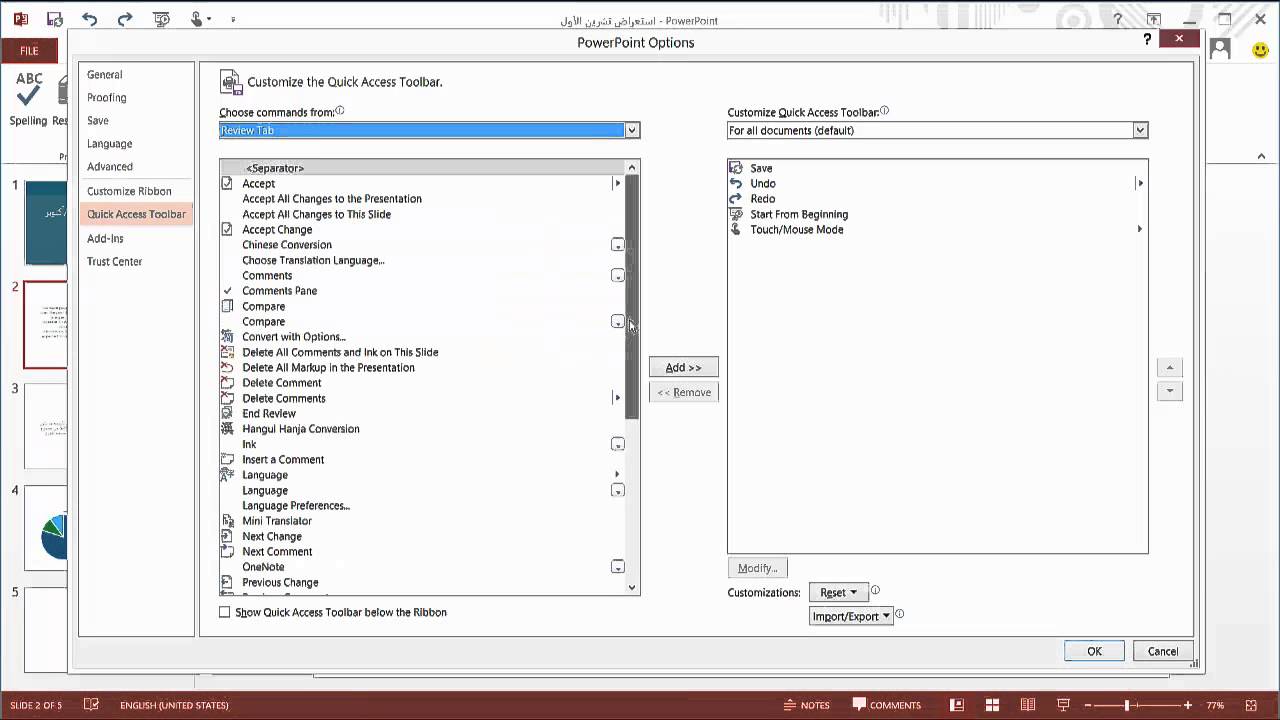The height and width of the screenshot is (720, 1280).
Task: Click the dialog Help question mark button
Action: click(x=1147, y=39)
